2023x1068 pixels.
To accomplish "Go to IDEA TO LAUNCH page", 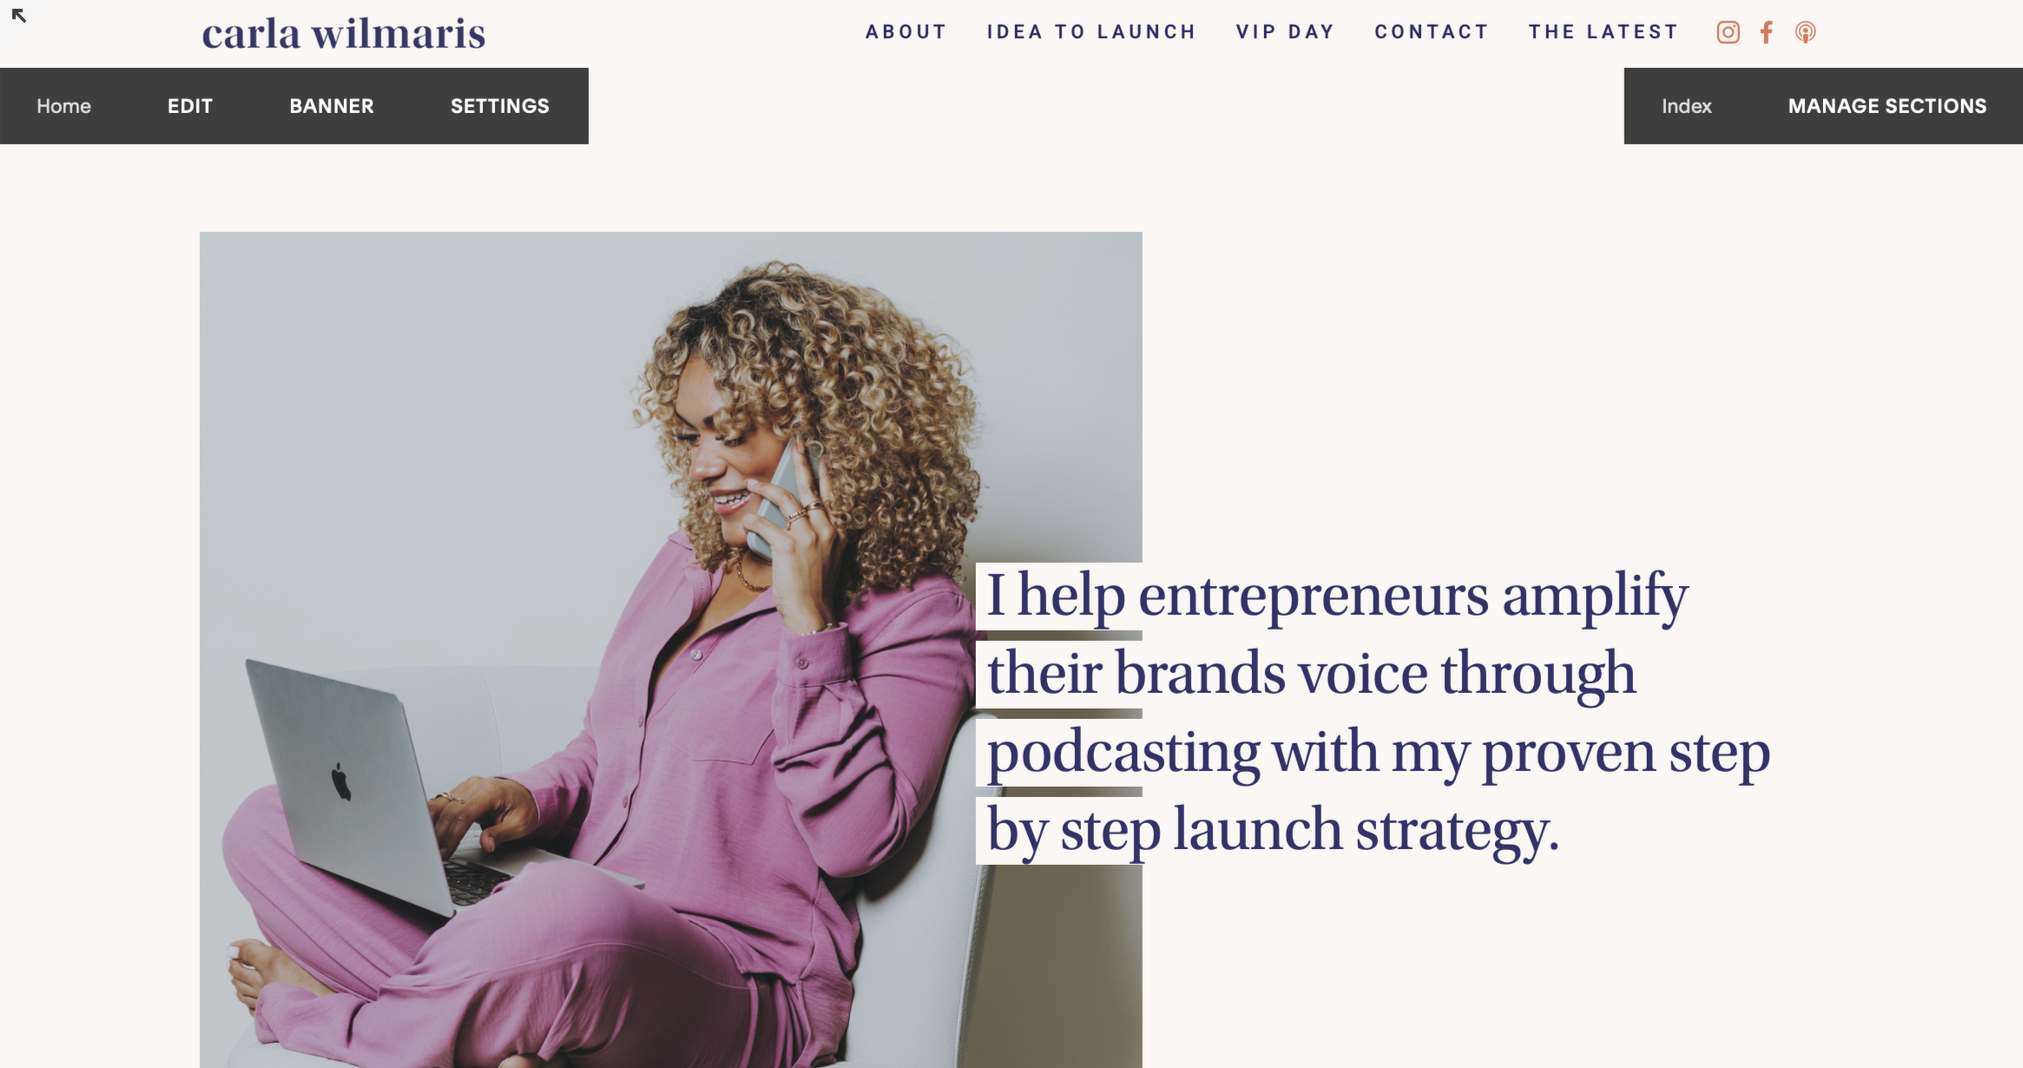I will coord(1091,32).
